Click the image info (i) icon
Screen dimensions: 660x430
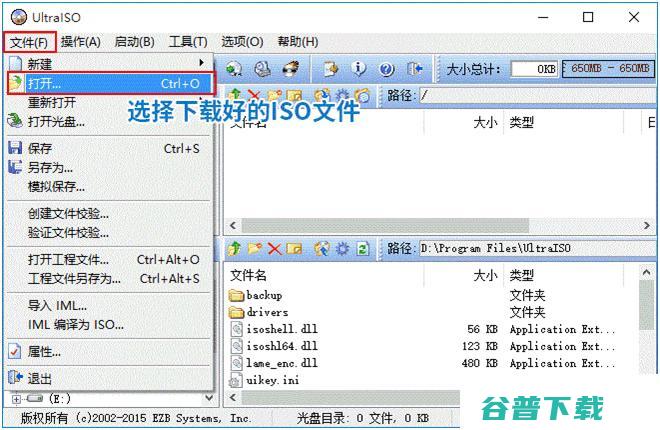pyautogui.click(x=358, y=69)
